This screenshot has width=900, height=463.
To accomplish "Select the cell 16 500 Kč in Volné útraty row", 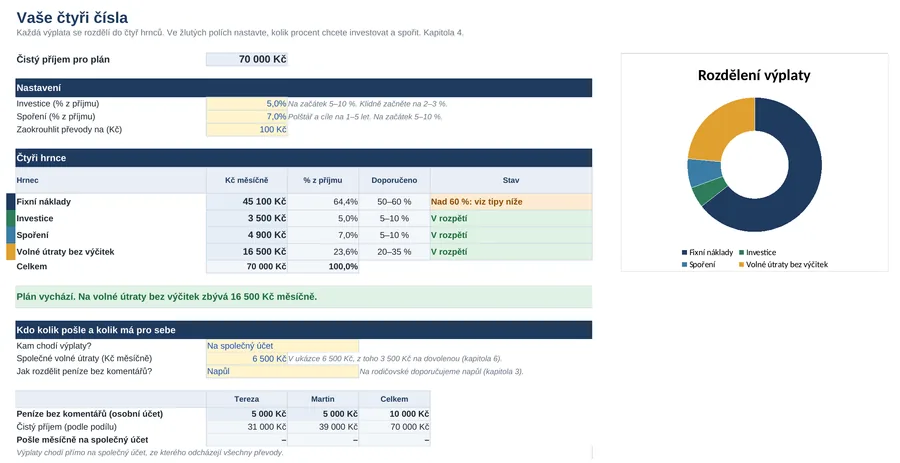I will (x=247, y=252).
